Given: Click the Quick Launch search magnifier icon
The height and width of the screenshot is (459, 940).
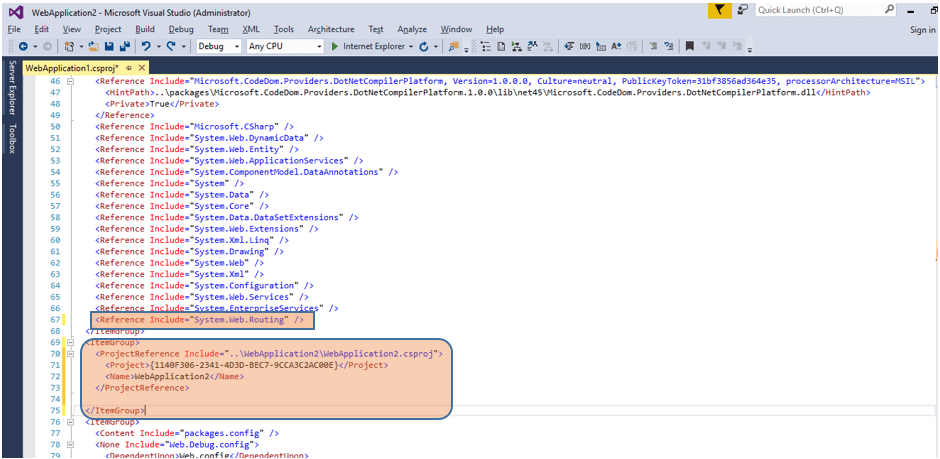Looking at the screenshot, I should [890, 10].
